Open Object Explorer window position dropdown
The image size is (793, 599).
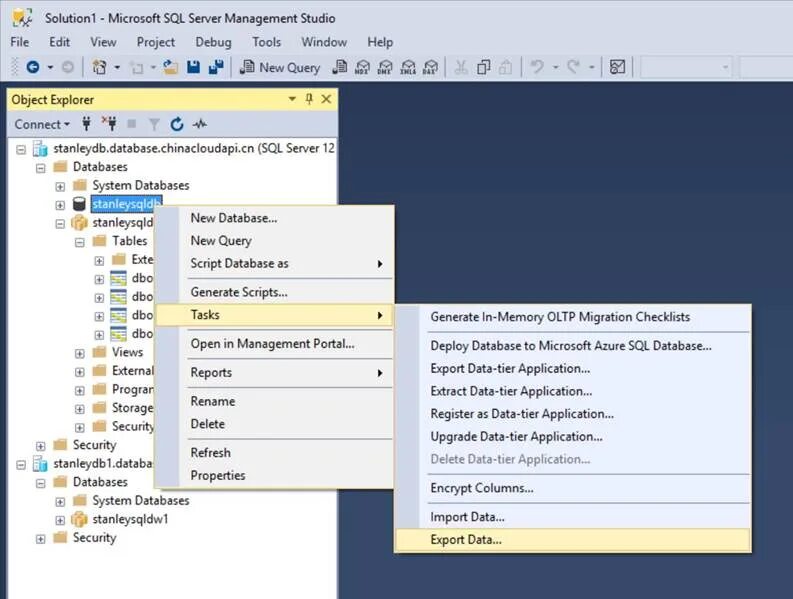(x=292, y=99)
